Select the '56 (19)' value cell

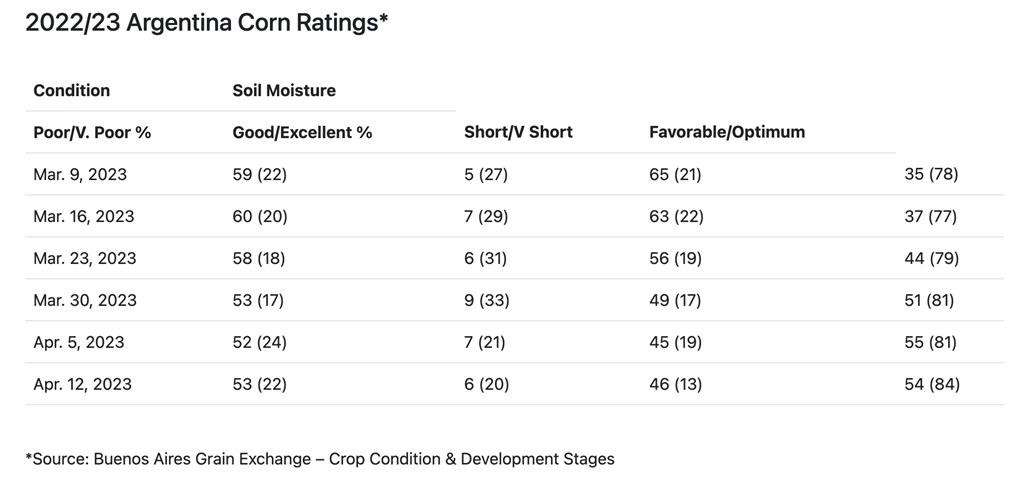click(675, 258)
